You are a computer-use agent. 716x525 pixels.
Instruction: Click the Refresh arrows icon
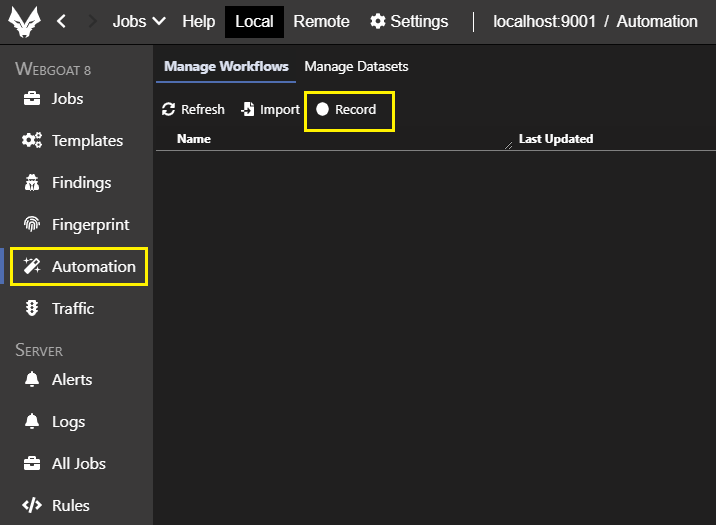tap(168, 110)
